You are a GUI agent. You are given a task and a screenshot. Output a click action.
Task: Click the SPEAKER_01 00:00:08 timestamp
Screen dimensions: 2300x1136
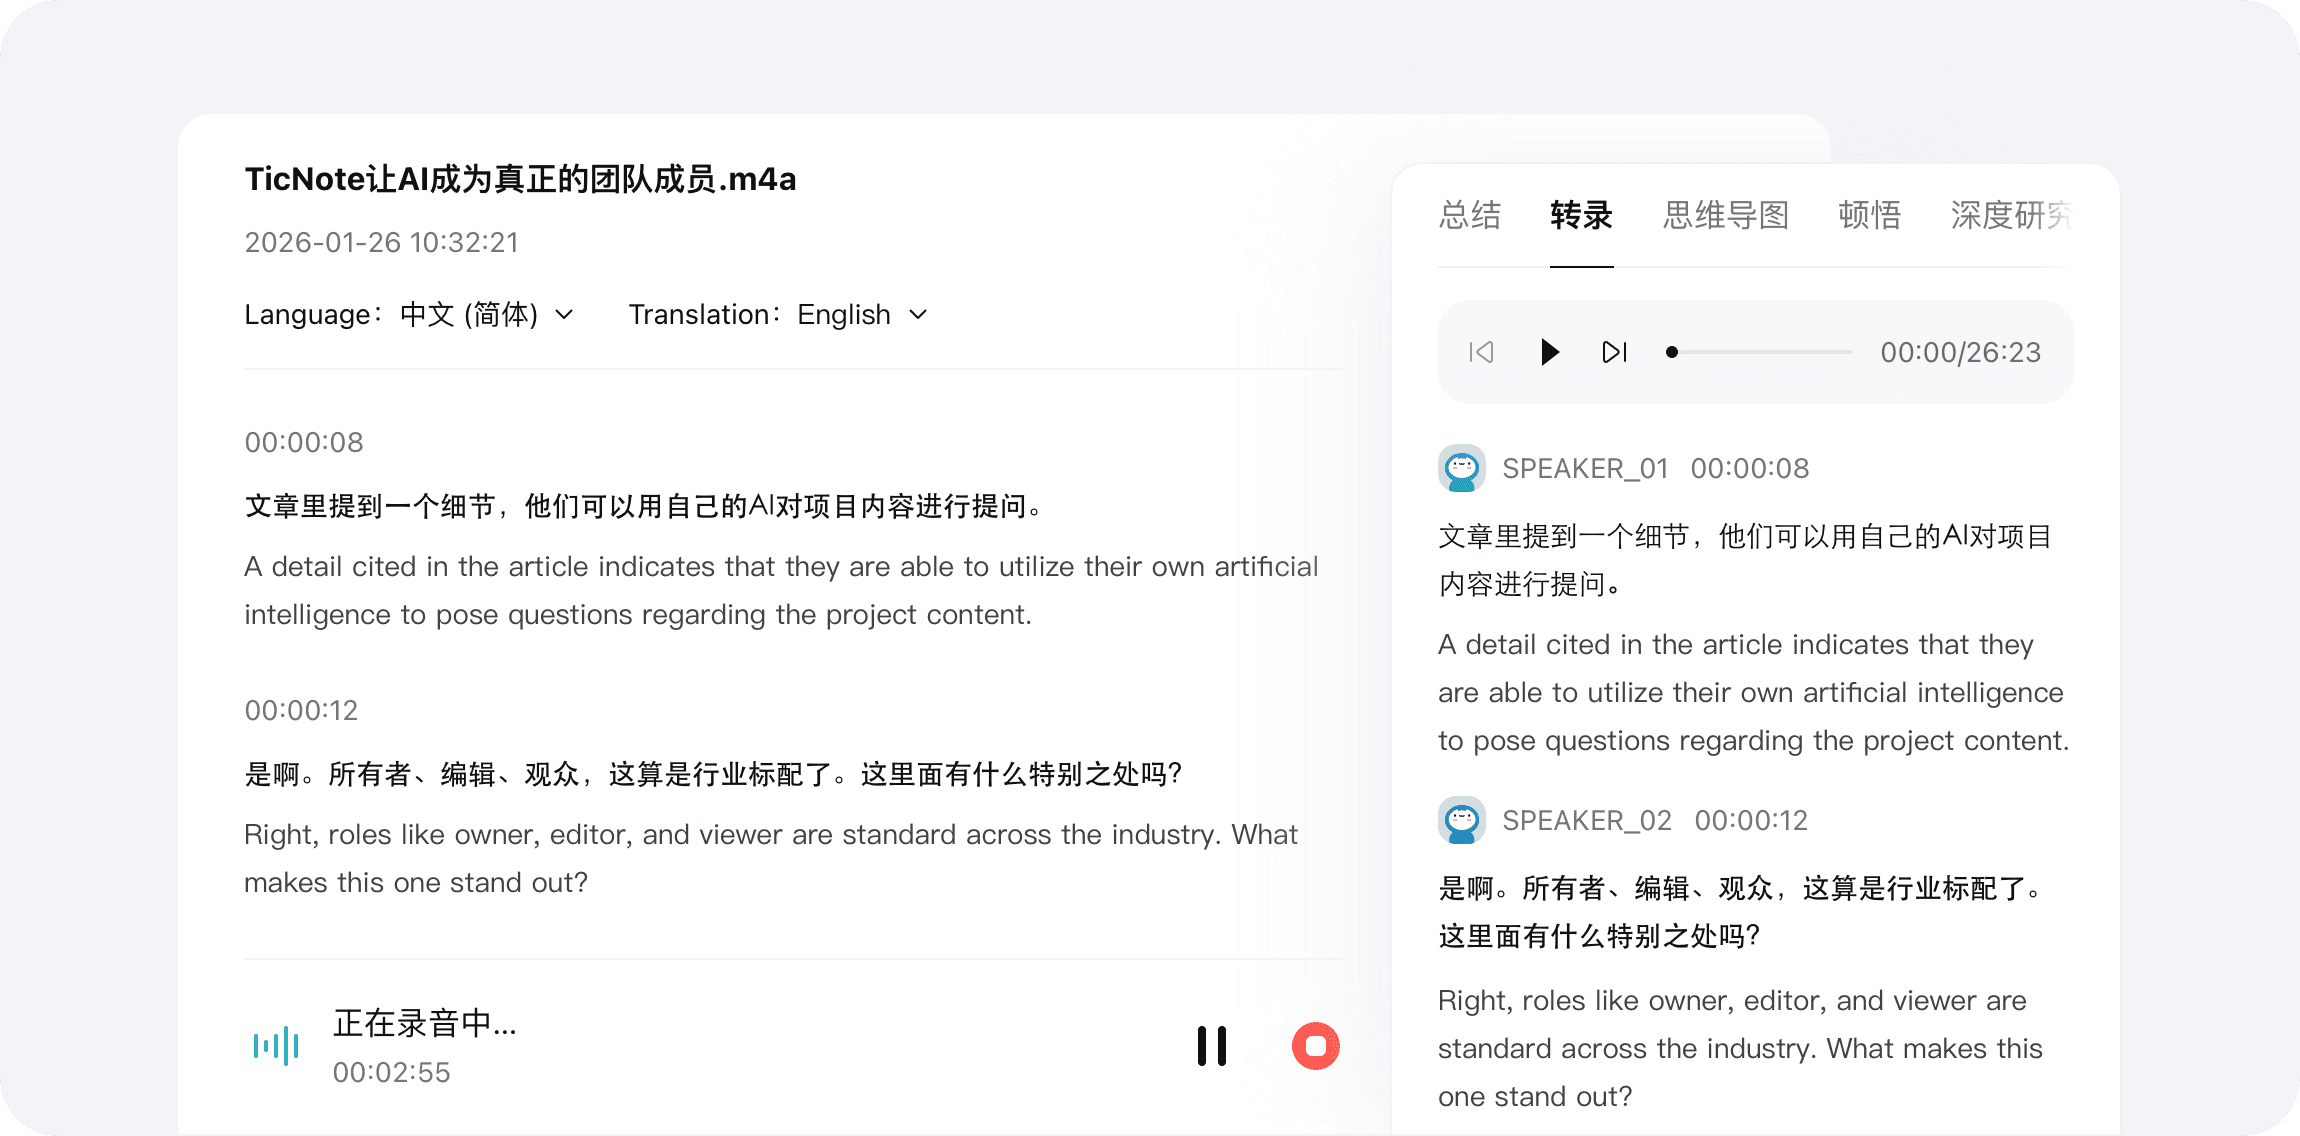1749,468
